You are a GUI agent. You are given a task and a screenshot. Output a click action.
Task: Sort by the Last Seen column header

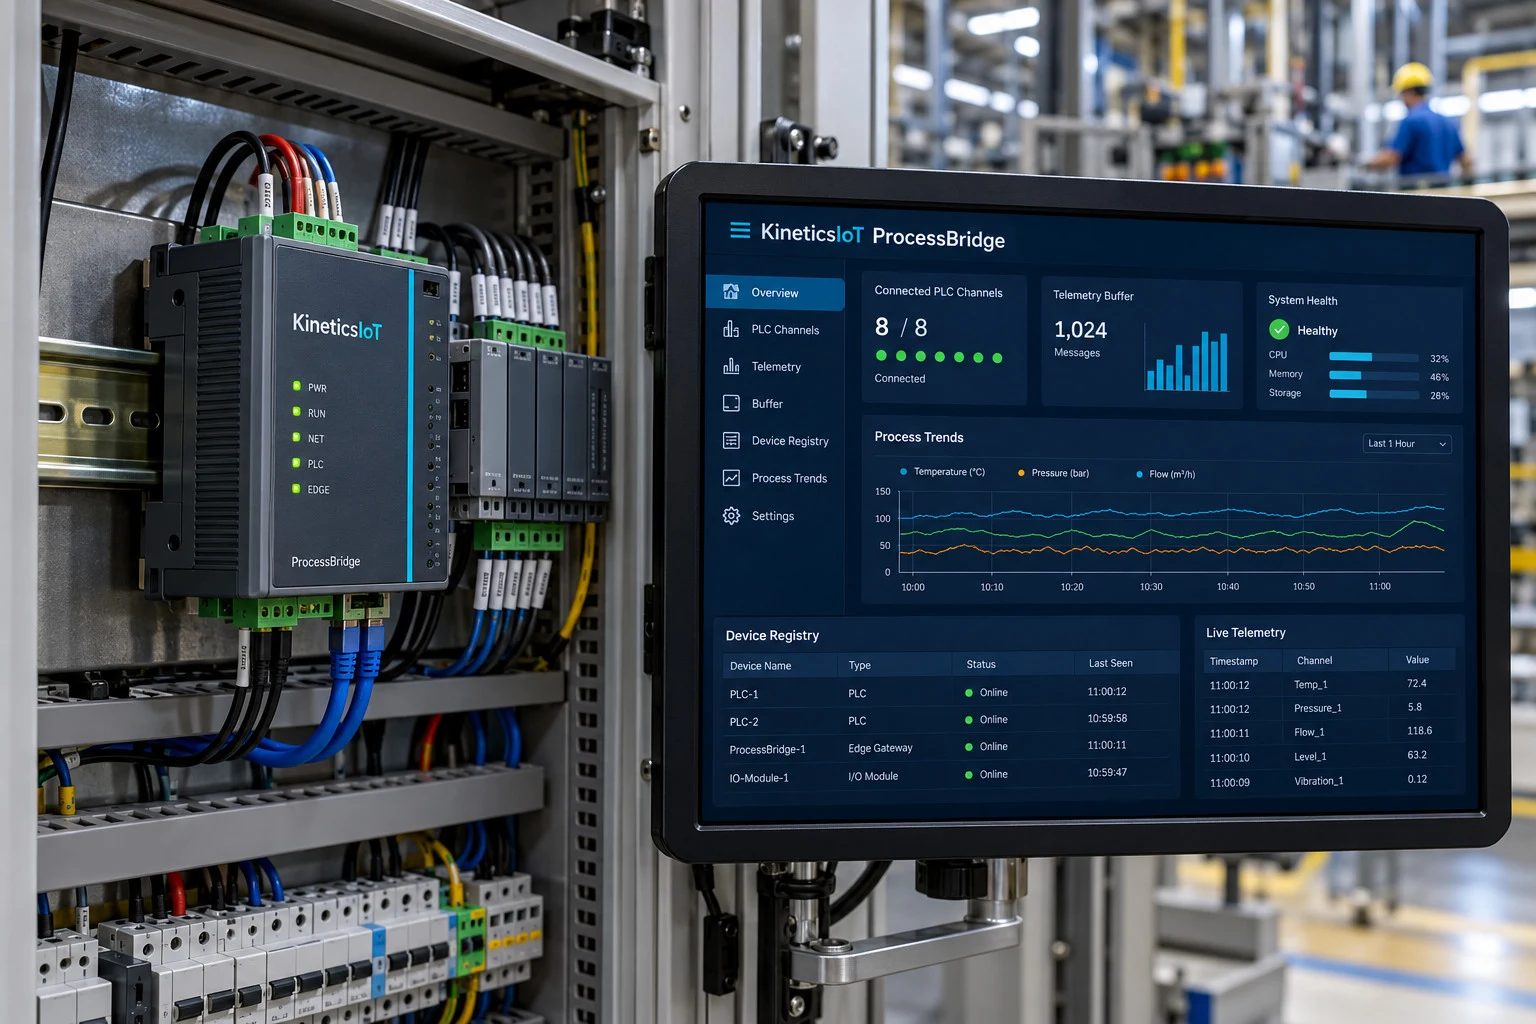click(x=1110, y=663)
